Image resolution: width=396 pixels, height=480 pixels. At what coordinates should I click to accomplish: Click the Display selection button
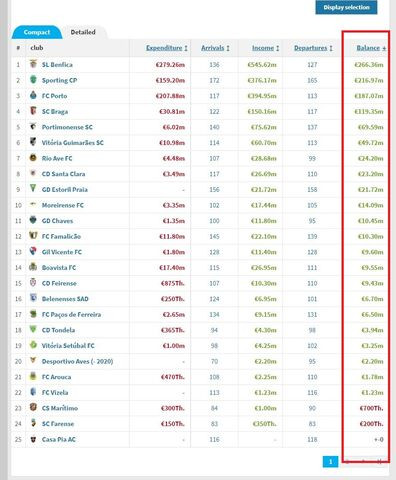point(346,7)
